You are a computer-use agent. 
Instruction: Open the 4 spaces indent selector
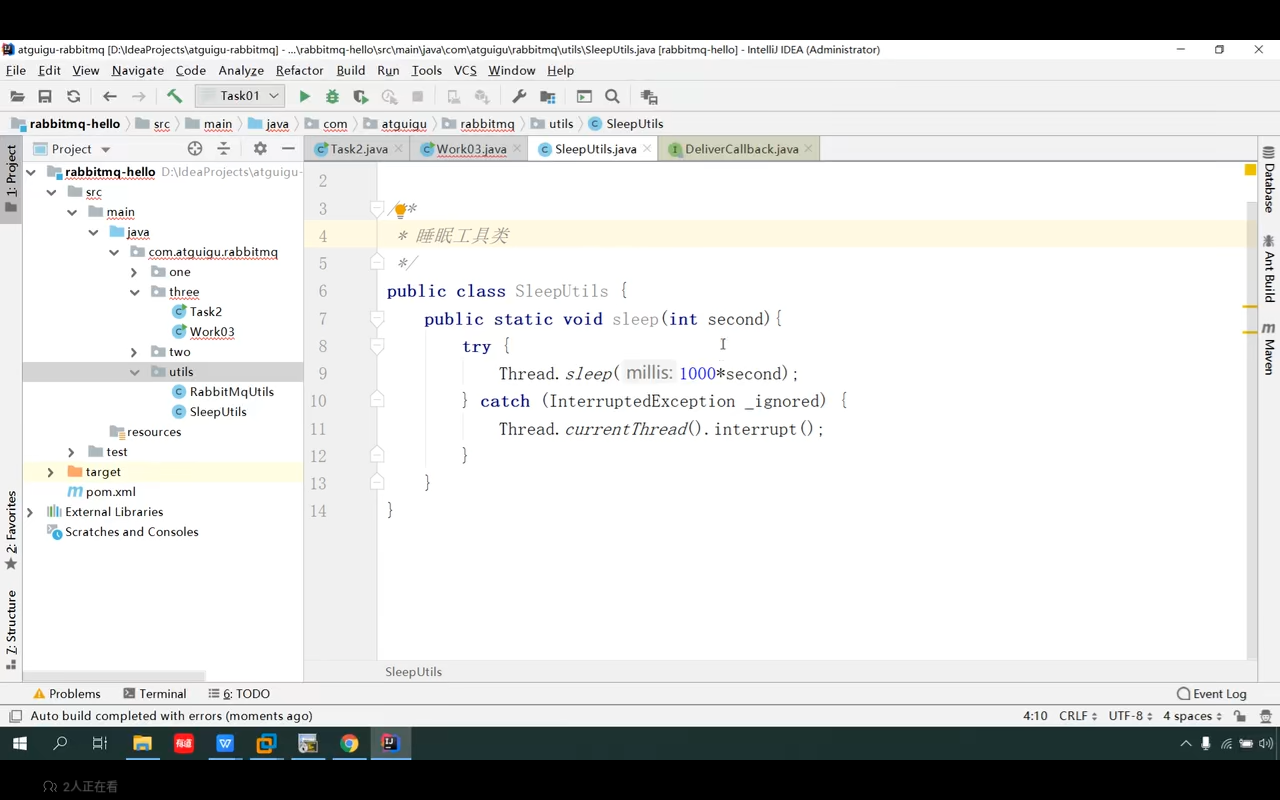click(1193, 716)
